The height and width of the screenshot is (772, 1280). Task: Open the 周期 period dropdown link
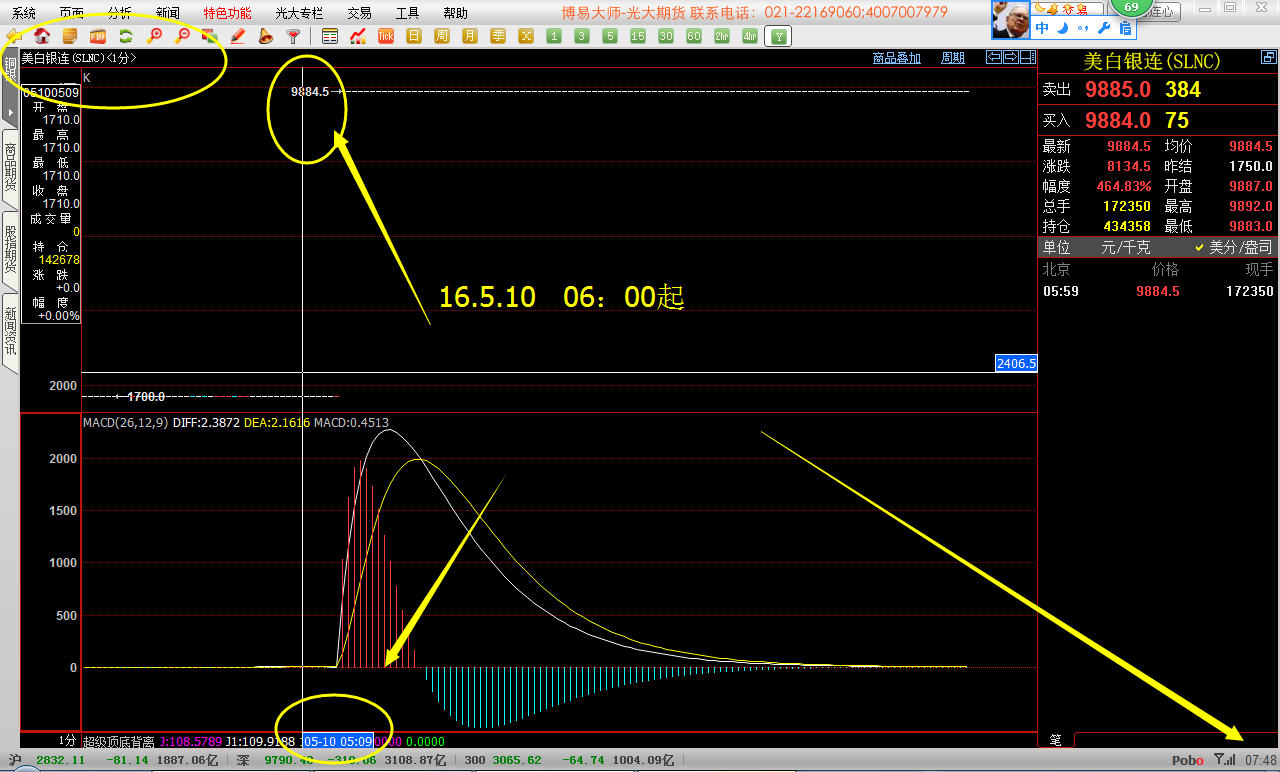(x=953, y=58)
